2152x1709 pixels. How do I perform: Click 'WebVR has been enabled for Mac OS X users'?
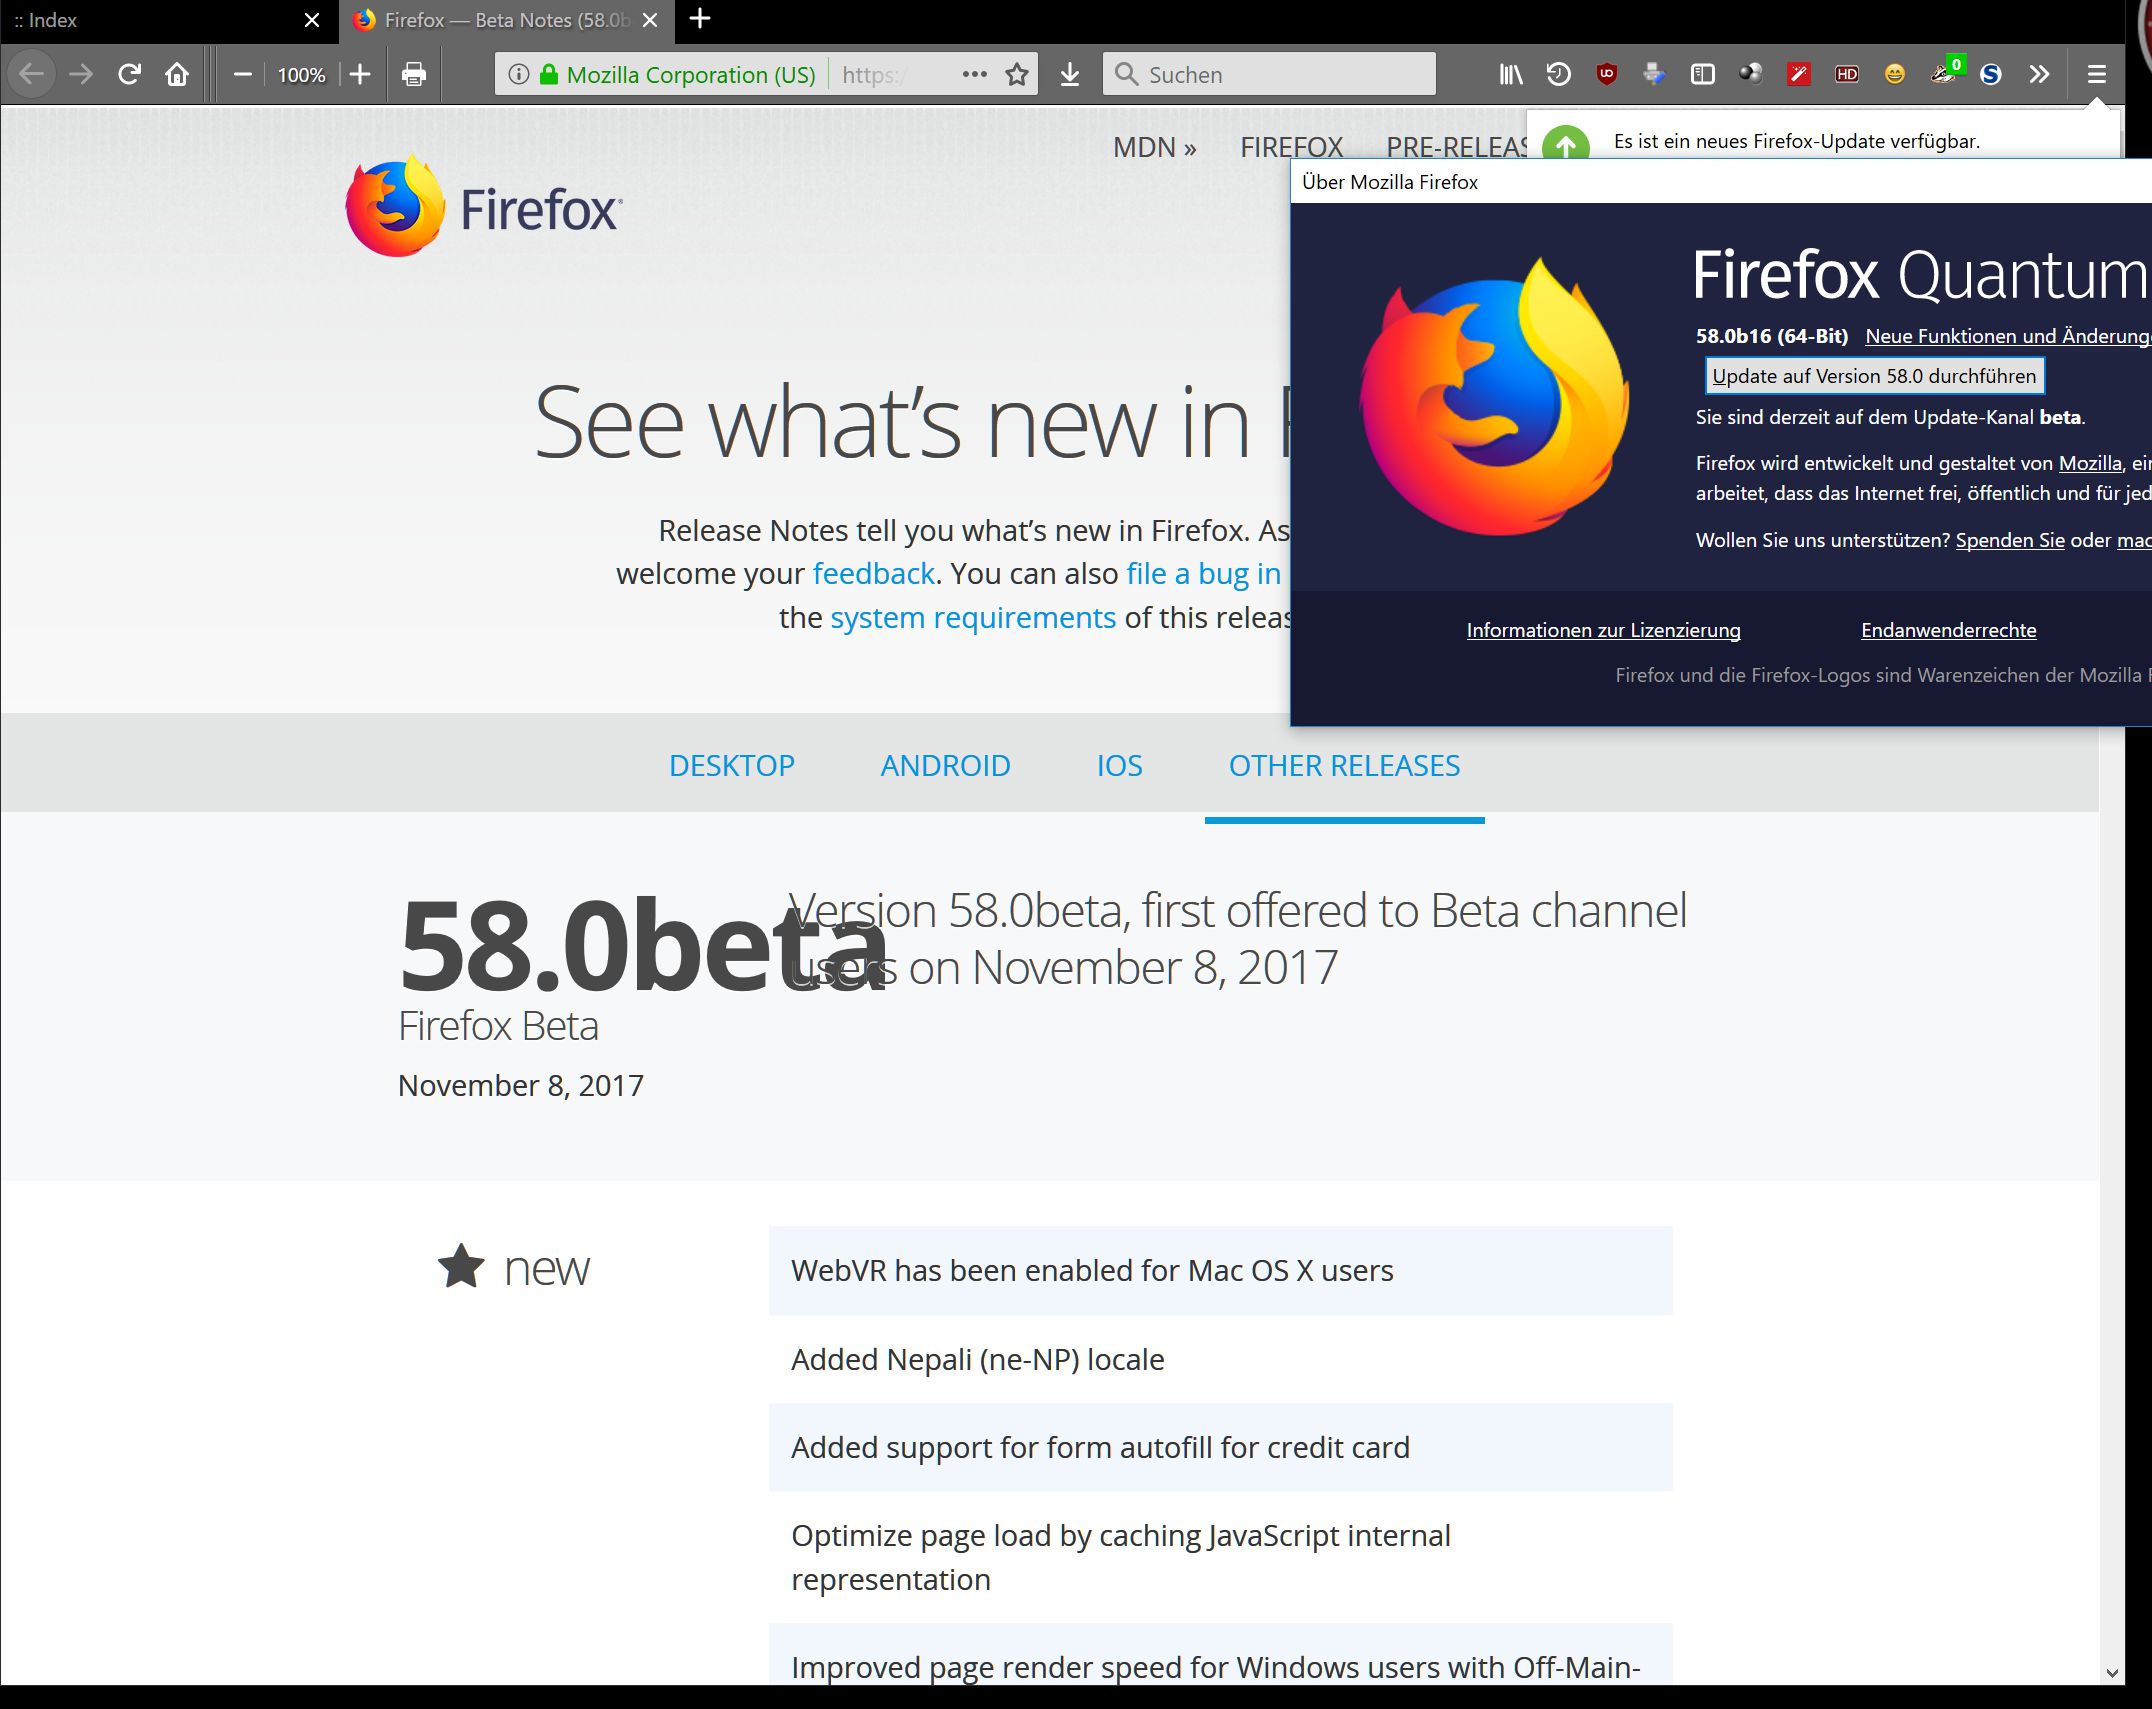(1092, 1271)
